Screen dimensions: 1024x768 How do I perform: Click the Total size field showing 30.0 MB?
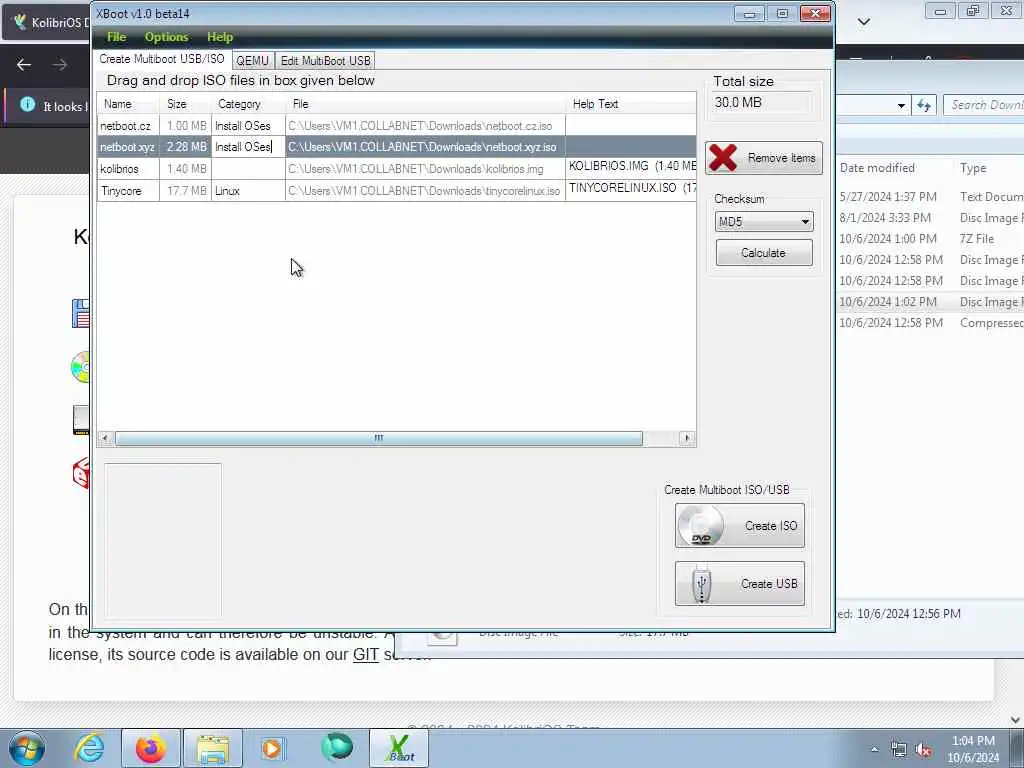click(762, 103)
